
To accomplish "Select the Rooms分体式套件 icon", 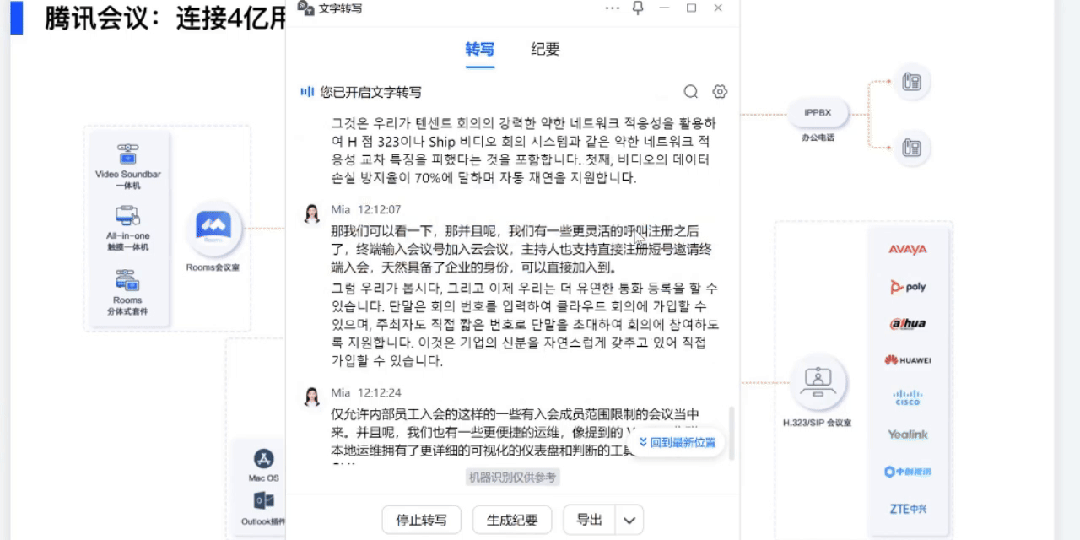I will tap(127, 280).
